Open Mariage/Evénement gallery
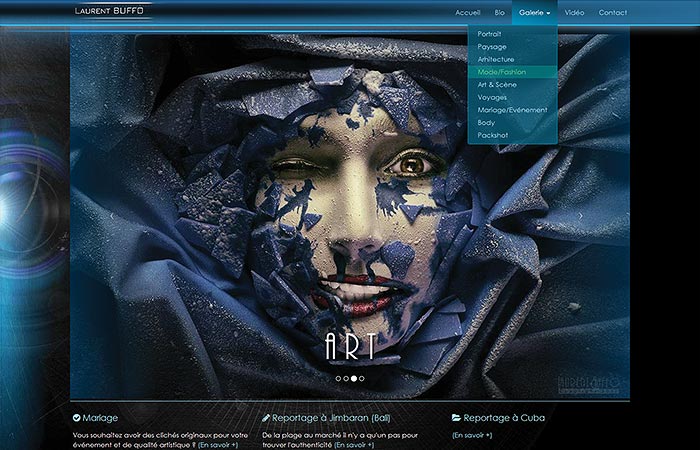This screenshot has height=450, width=700. tap(512, 109)
